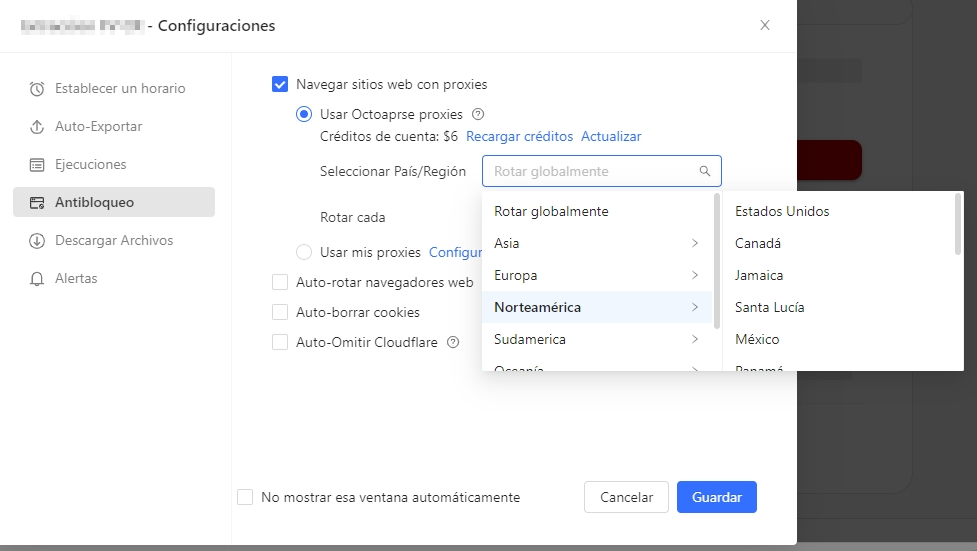The width and height of the screenshot is (977, 551).
Task: Select Usar Octoaprse proxies radio button
Action: pyautogui.click(x=303, y=114)
